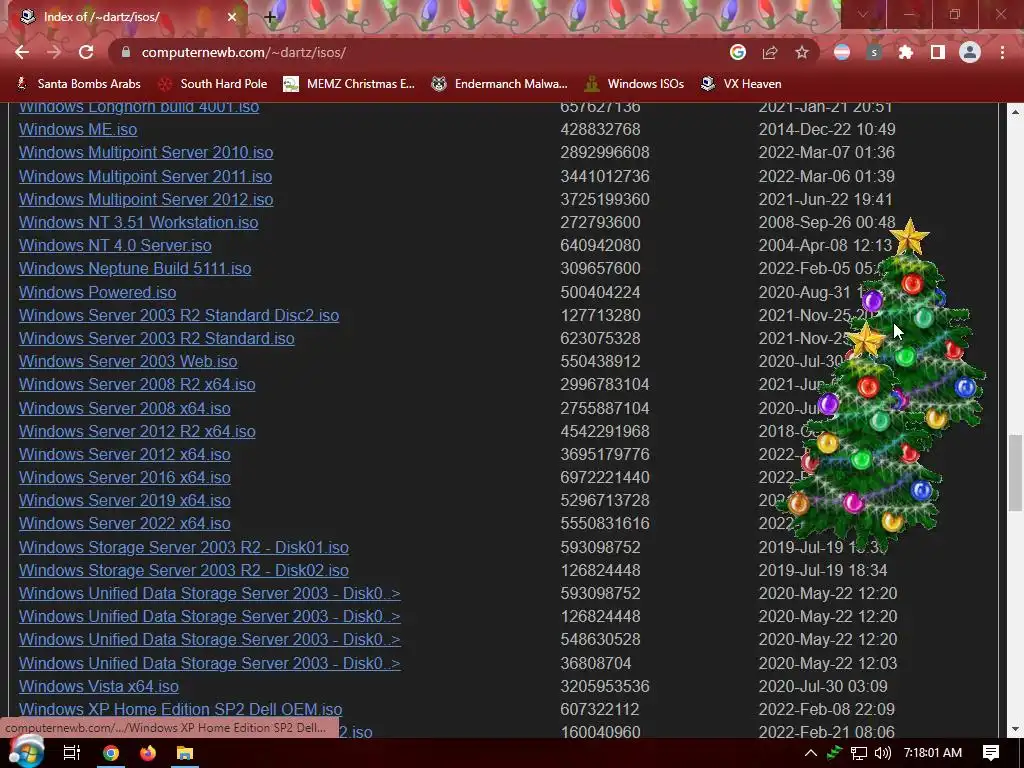Open Endermanch Malware bookmark
This screenshot has height=768, width=1024.
(500, 84)
